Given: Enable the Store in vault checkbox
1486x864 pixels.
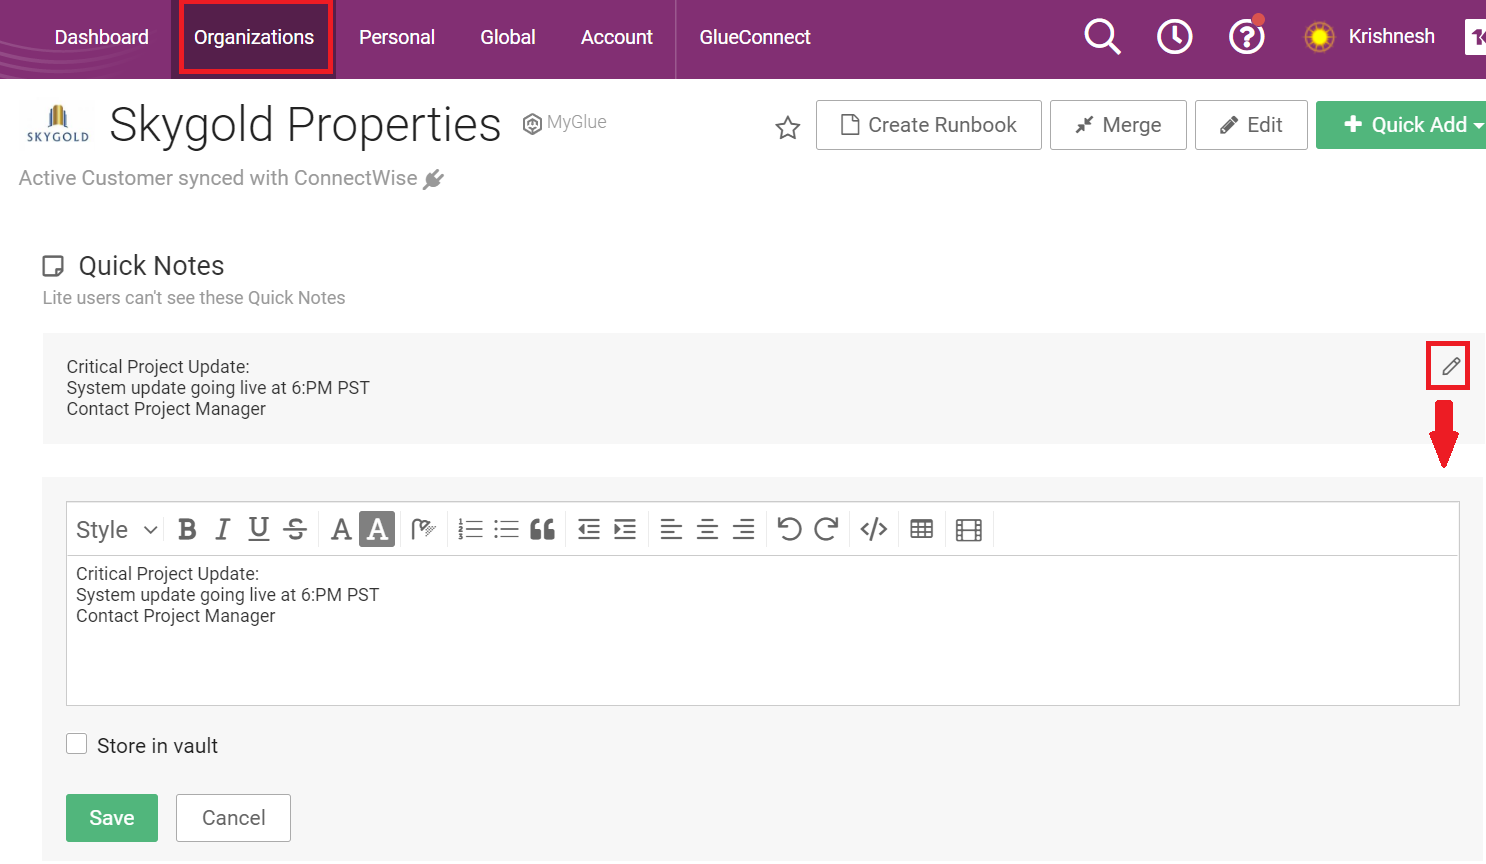Looking at the screenshot, I should [x=77, y=744].
